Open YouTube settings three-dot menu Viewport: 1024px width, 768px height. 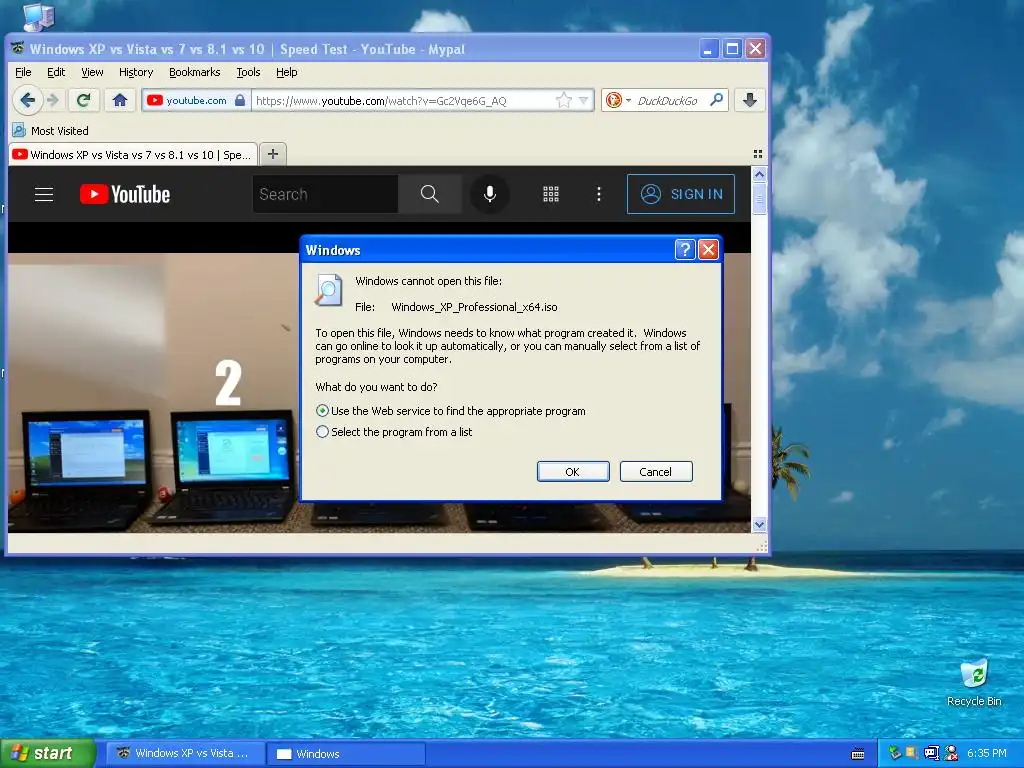click(598, 194)
